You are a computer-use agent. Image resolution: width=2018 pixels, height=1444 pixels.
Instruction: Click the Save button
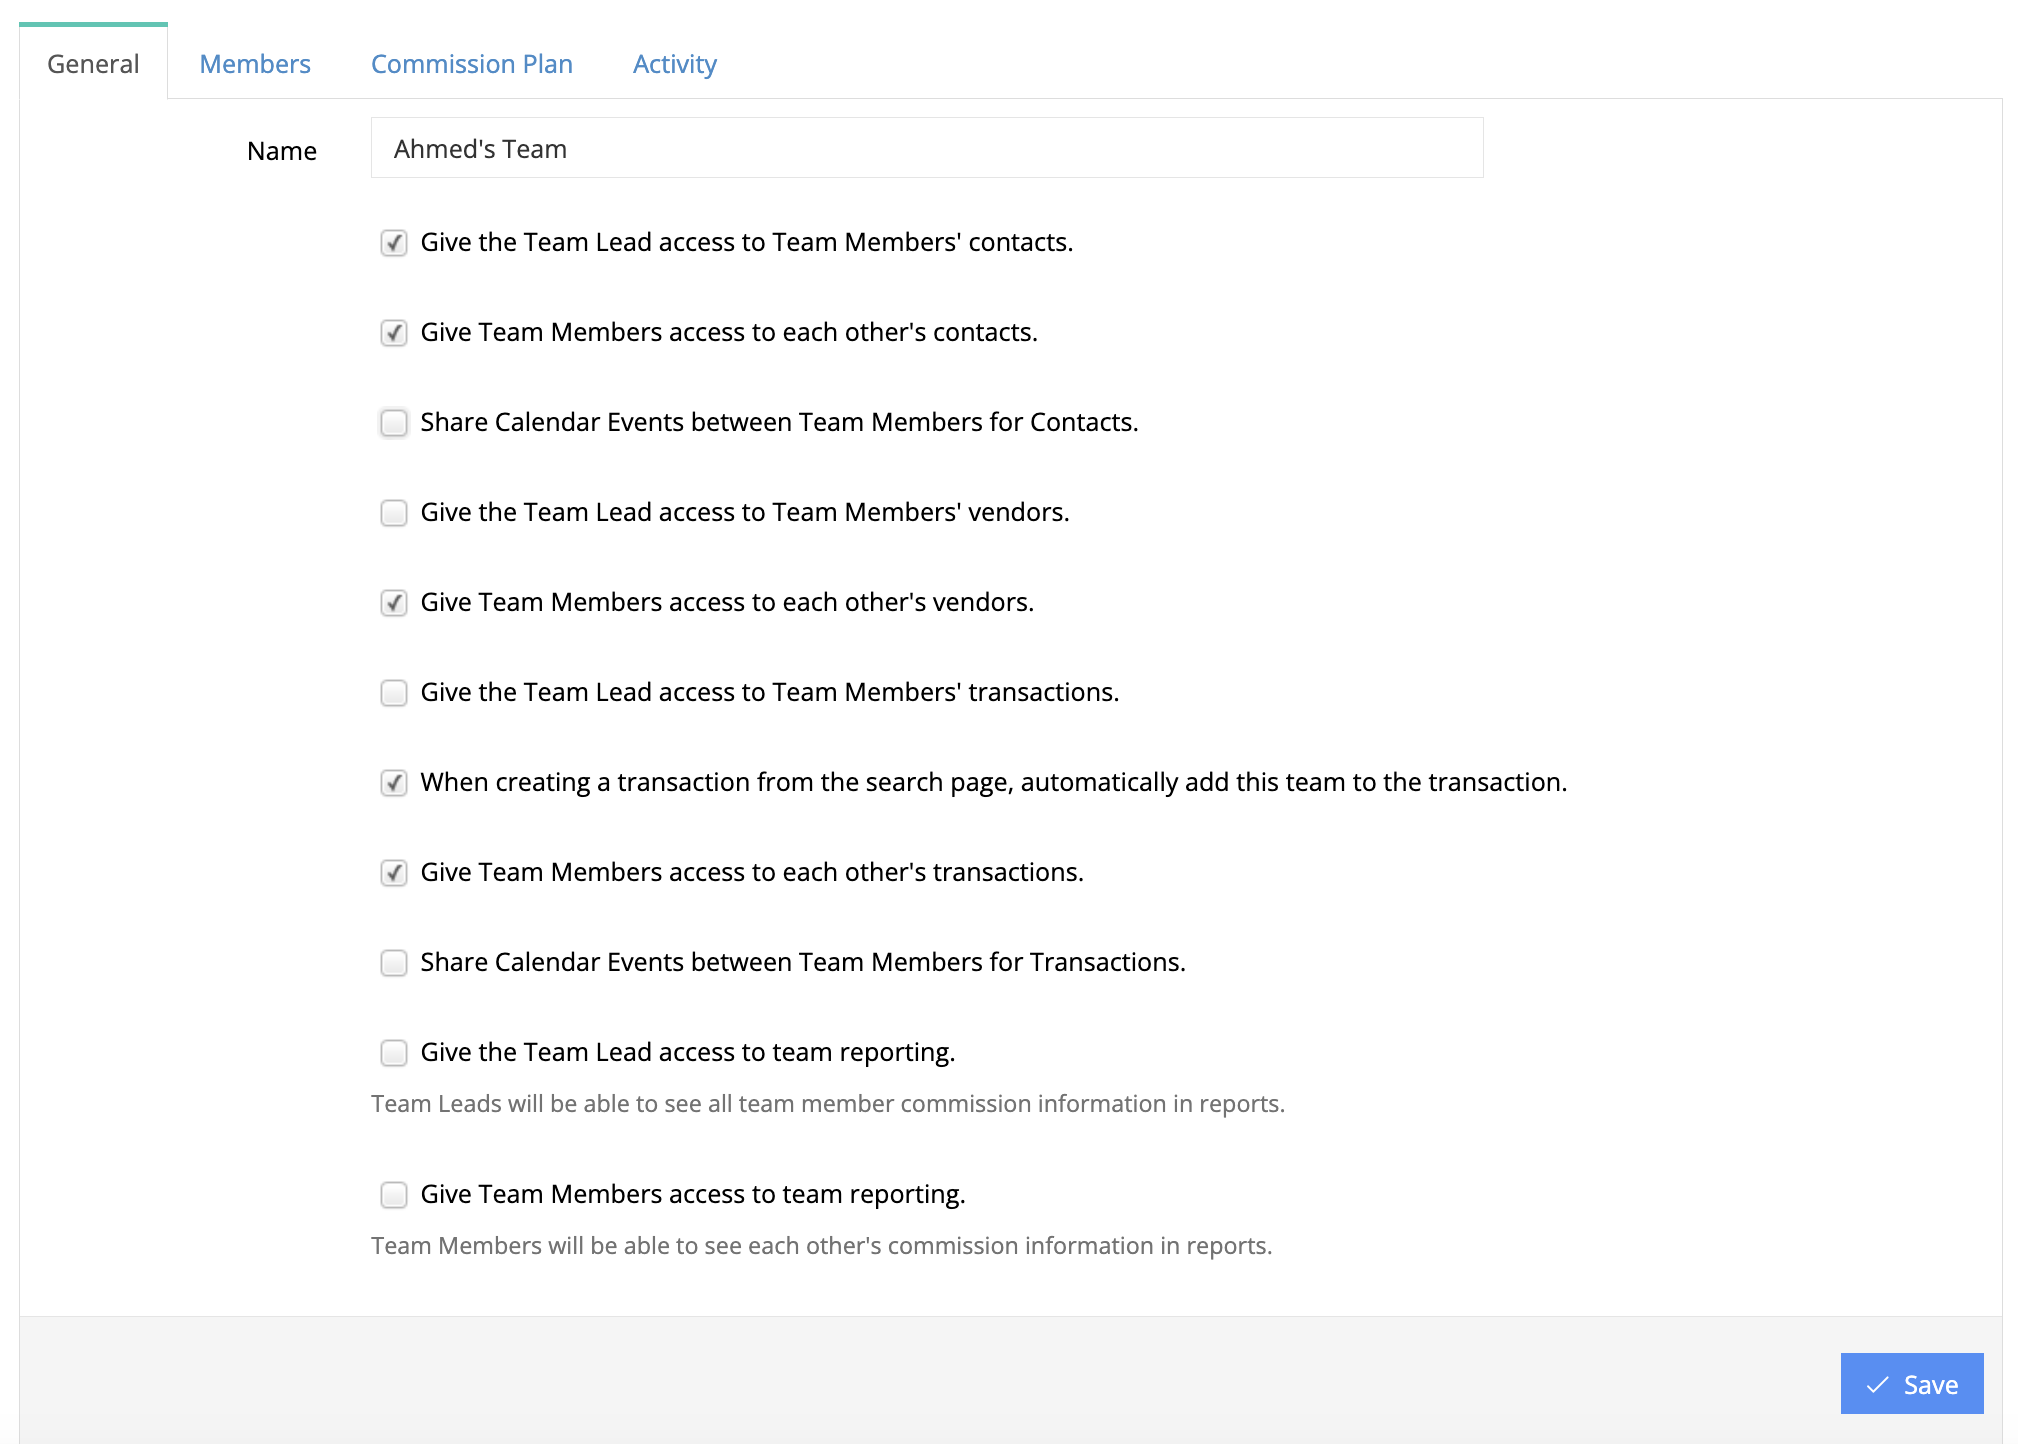pos(1911,1384)
